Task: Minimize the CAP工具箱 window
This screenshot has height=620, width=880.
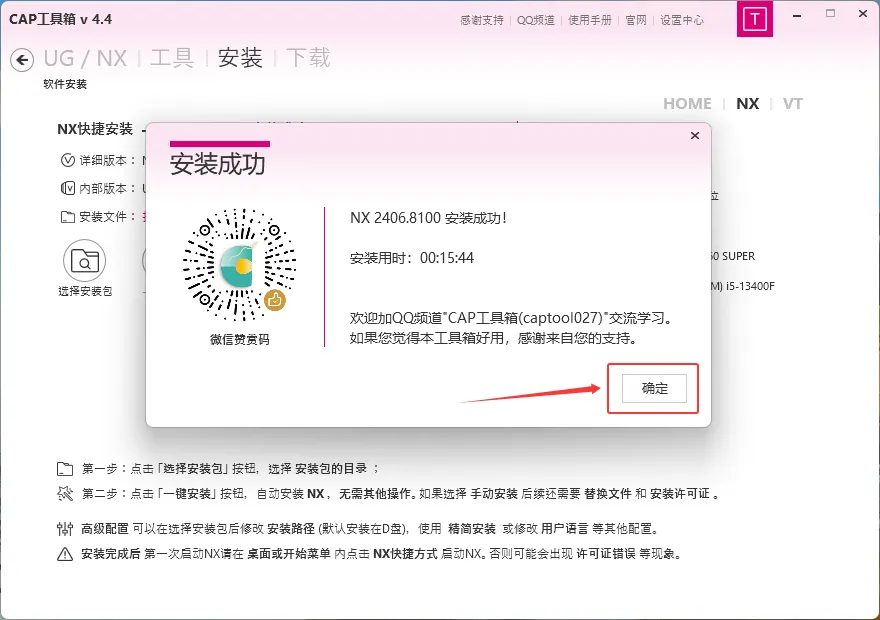Action: [x=797, y=15]
